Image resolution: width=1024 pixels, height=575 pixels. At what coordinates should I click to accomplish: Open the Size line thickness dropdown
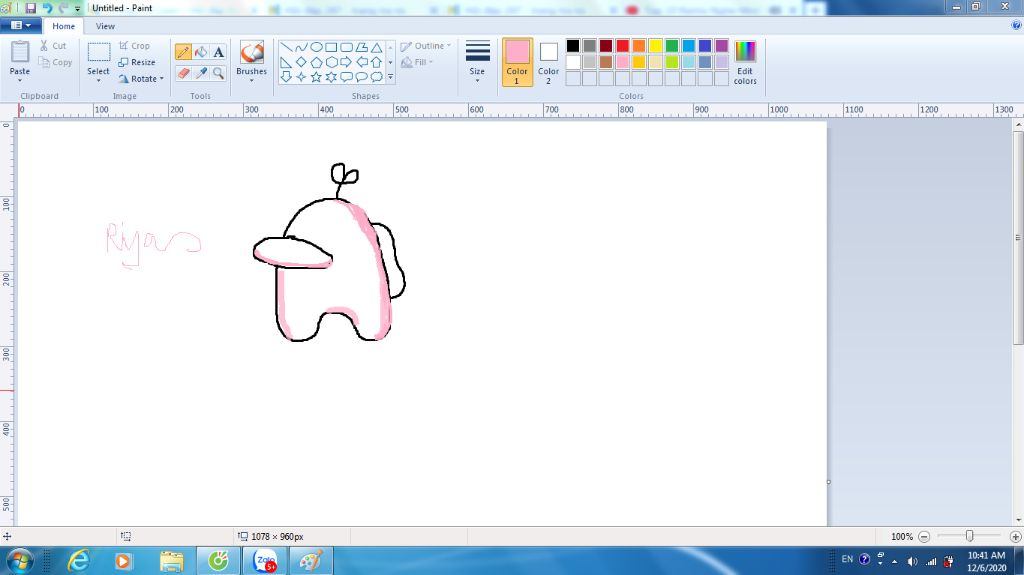click(x=477, y=62)
